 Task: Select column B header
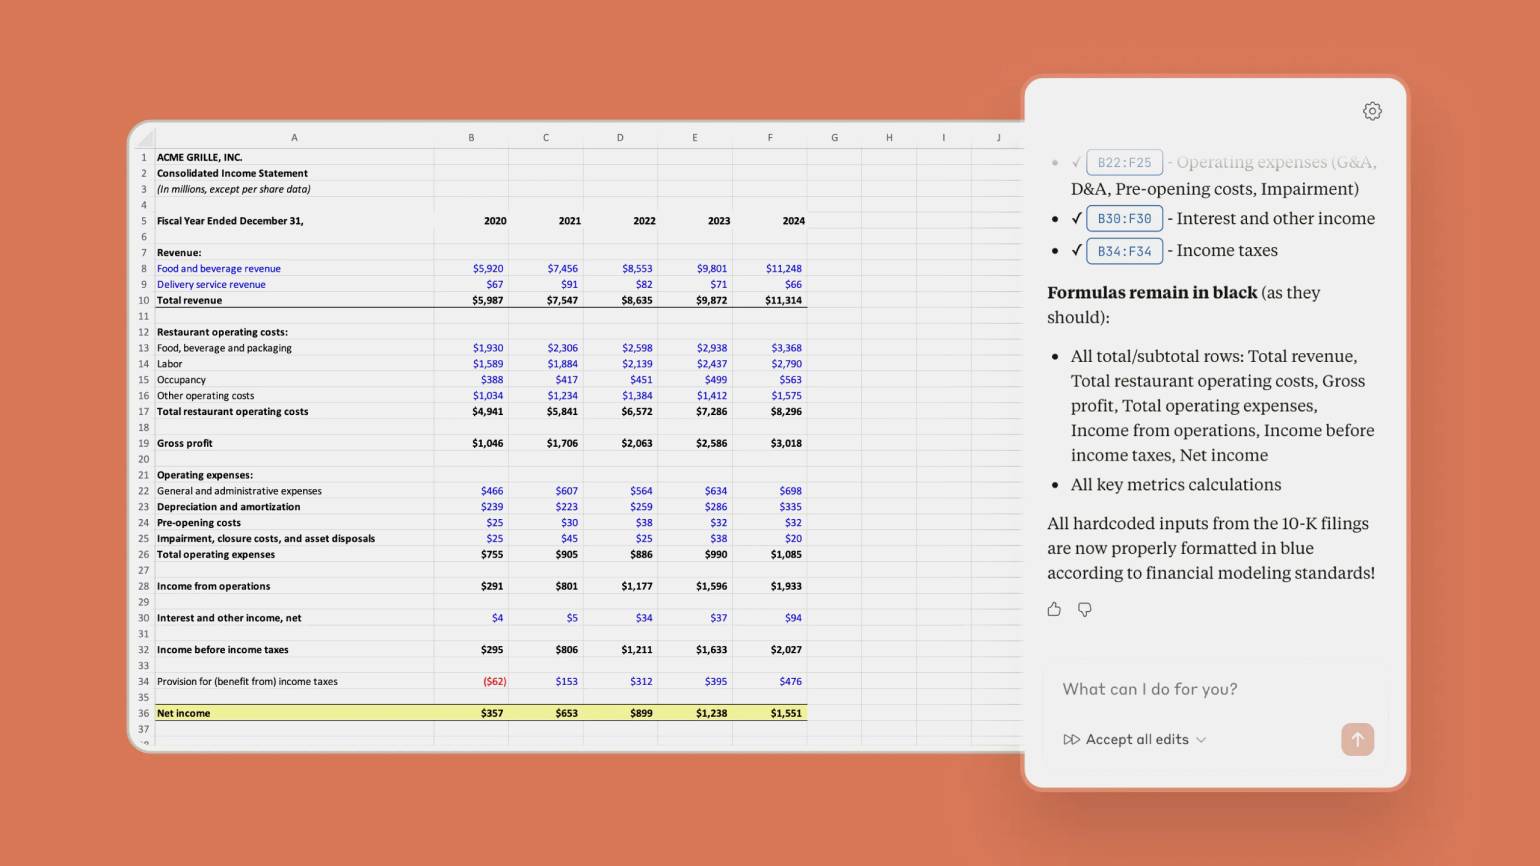point(471,138)
